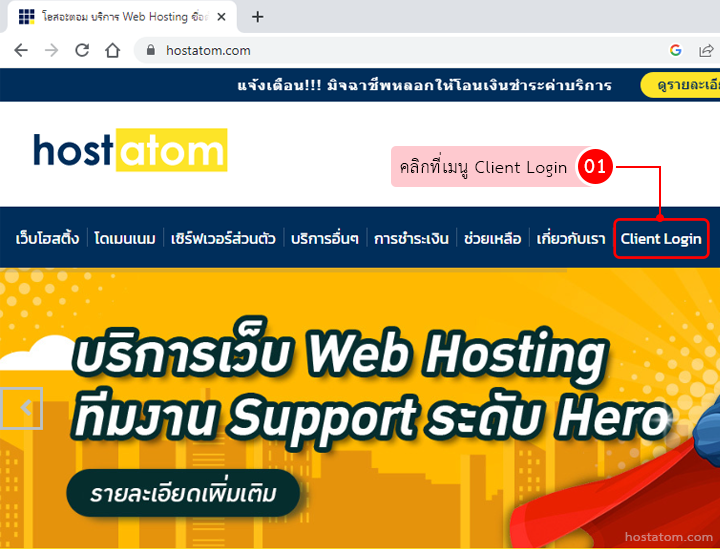The width and height of the screenshot is (720, 549).
Task: Open the ช่วยเหลือ menu
Action: coord(492,239)
